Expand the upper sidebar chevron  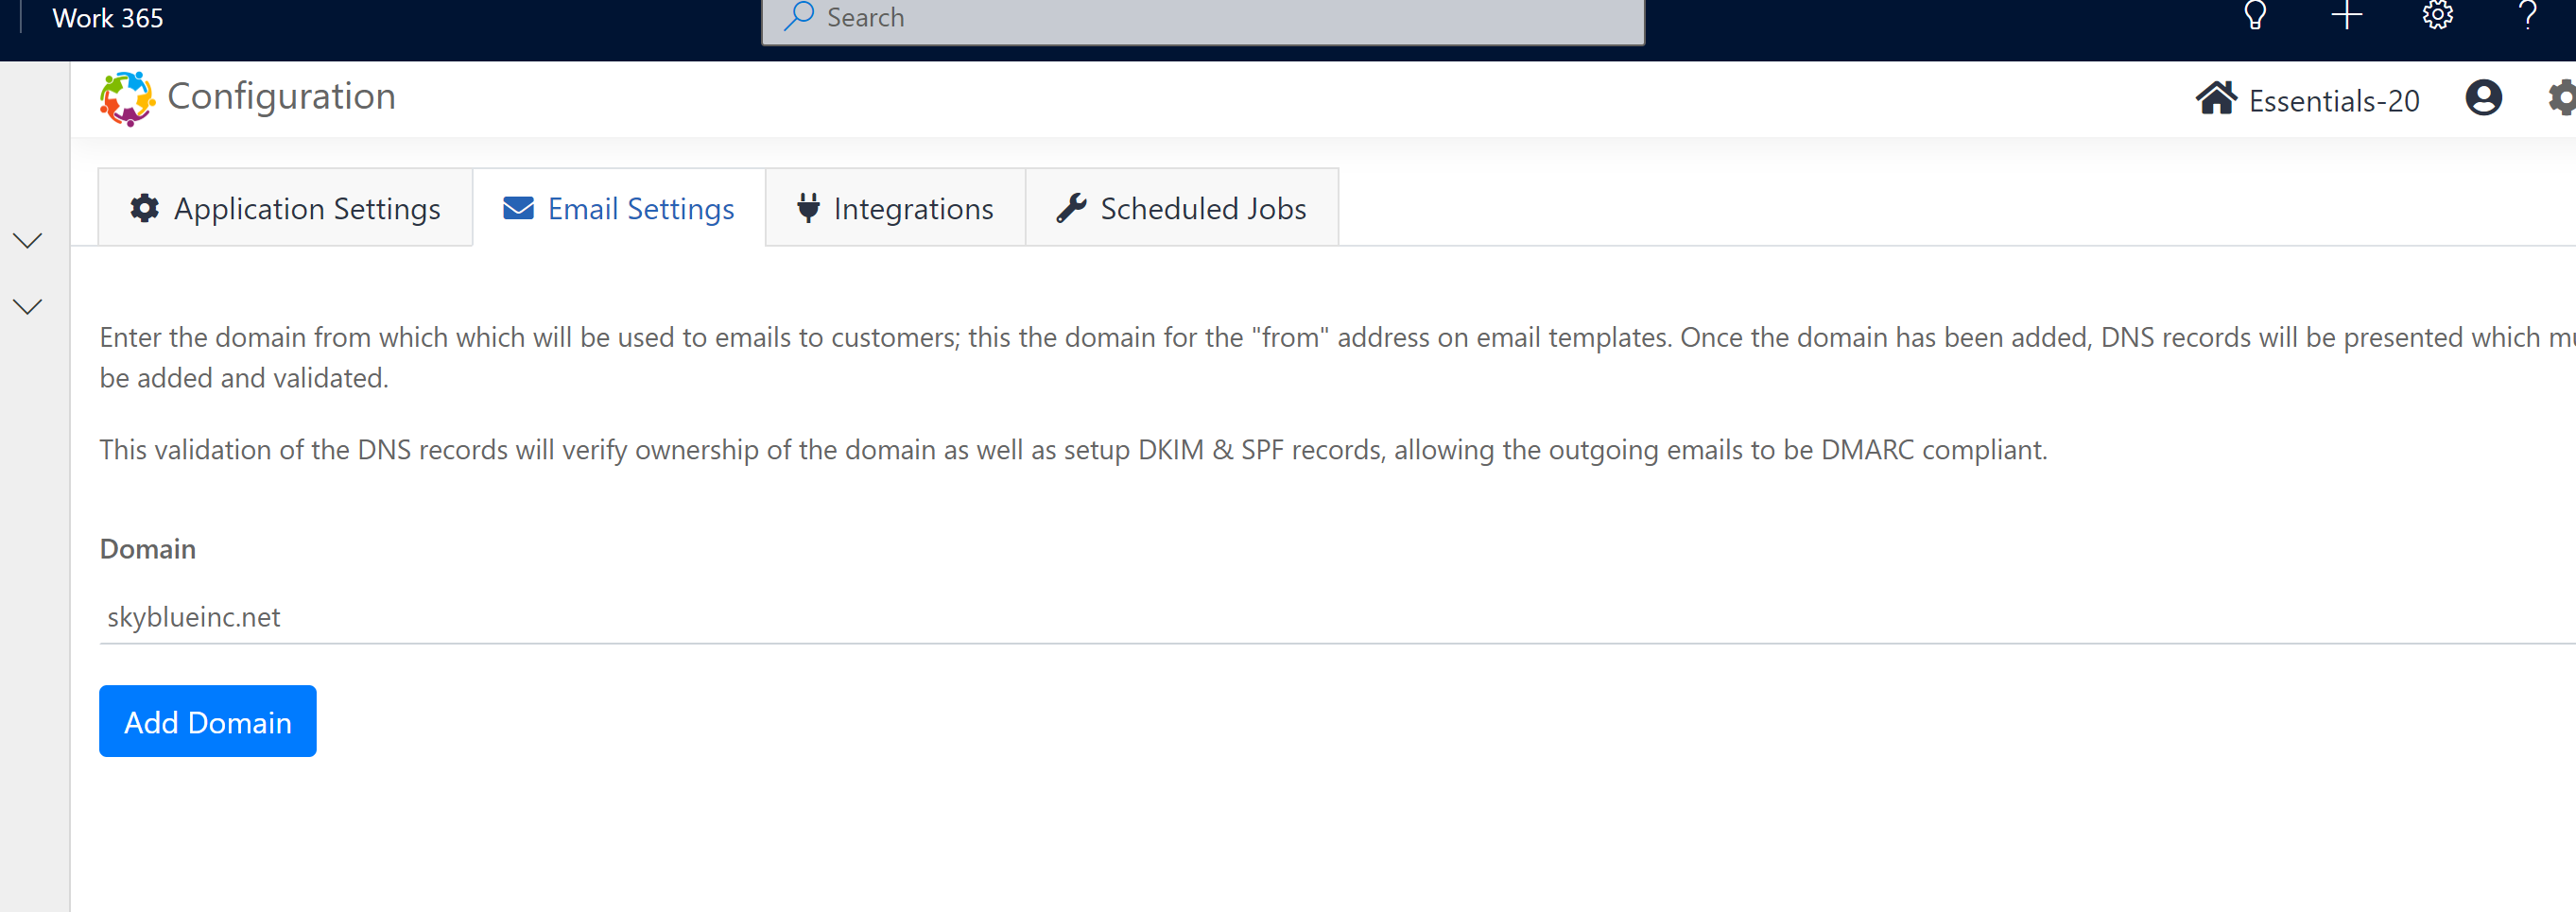(x=28, y=240)
